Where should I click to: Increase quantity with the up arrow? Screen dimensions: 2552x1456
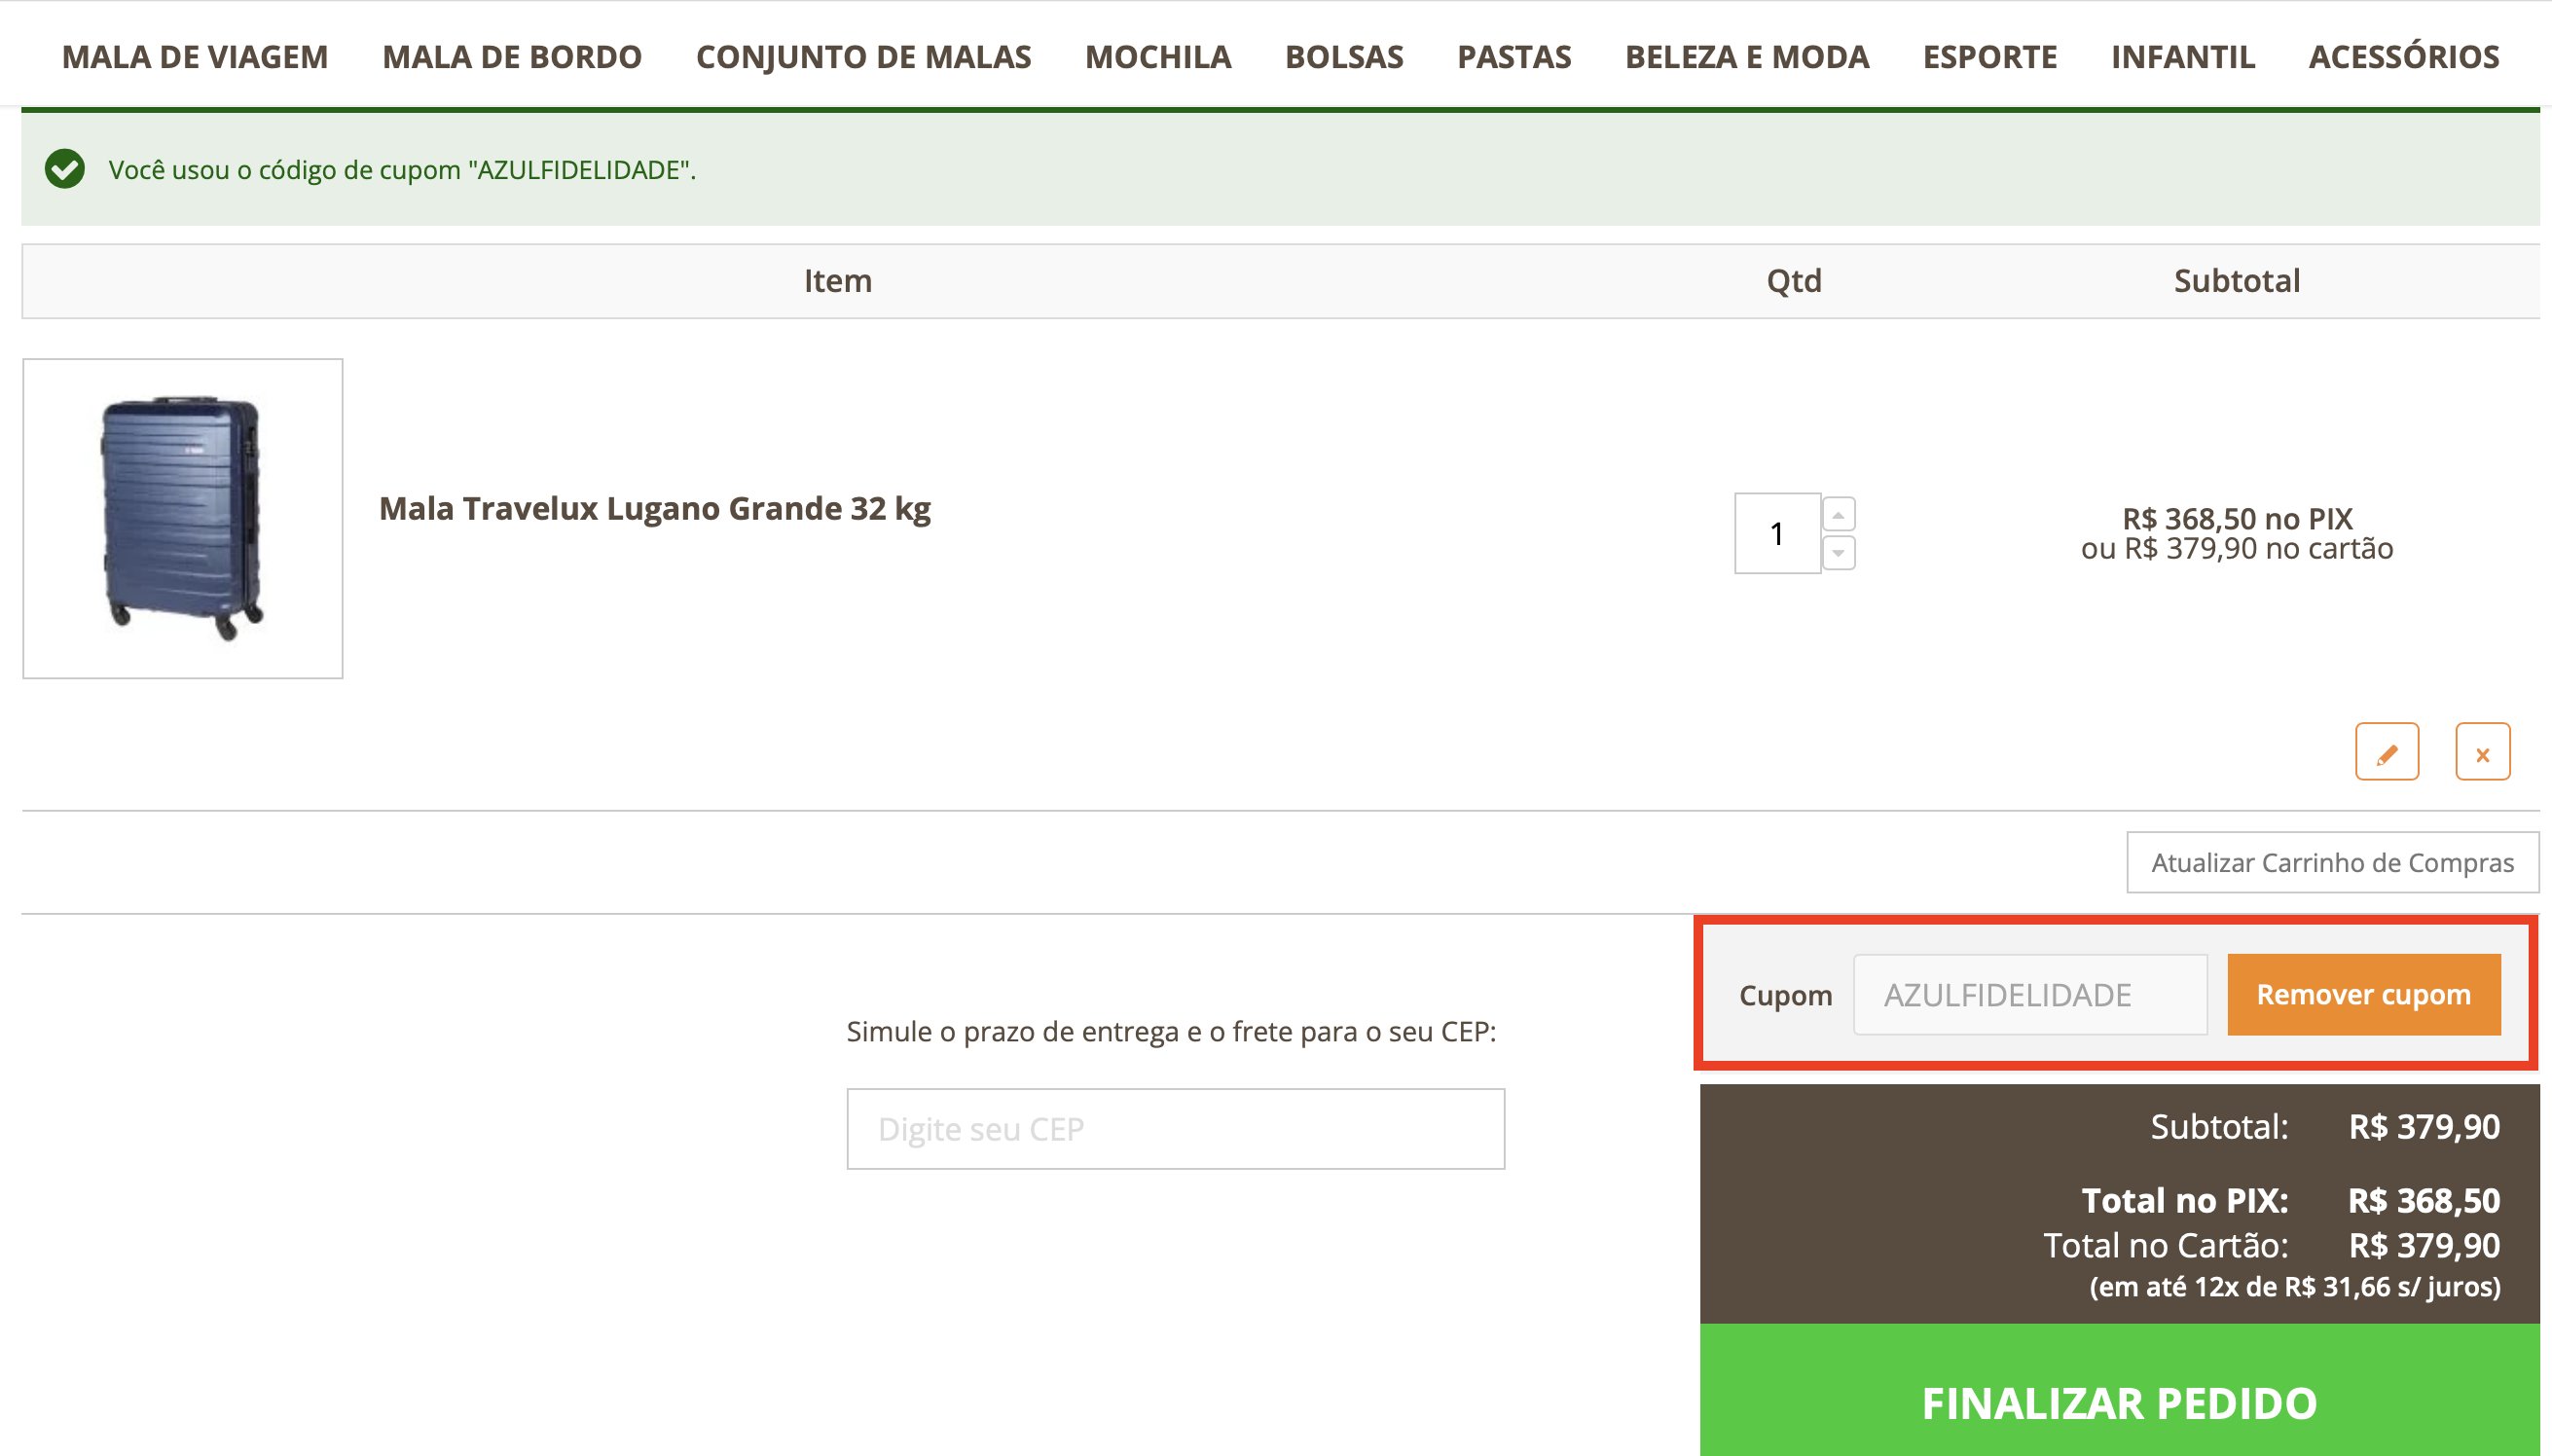tap(1838, 514)
